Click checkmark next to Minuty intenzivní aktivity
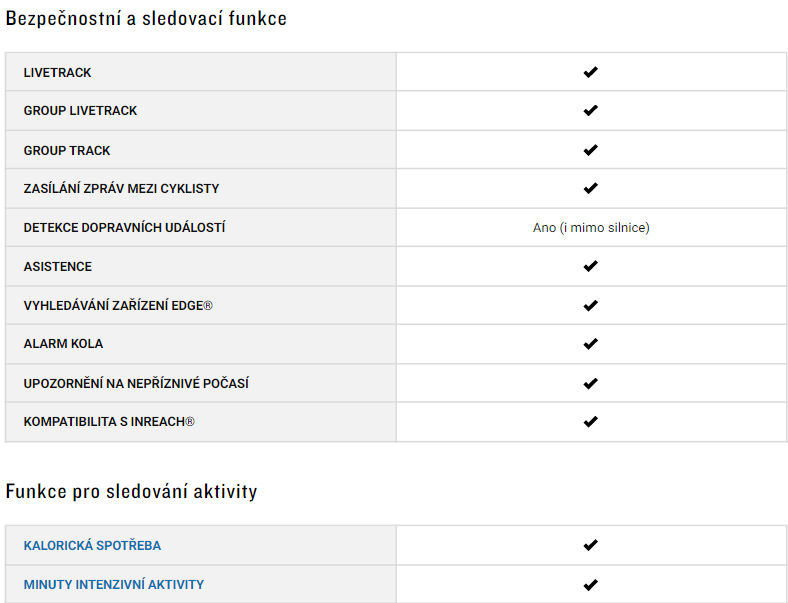This screenshot has height=603, width=788. click(590, 585)
